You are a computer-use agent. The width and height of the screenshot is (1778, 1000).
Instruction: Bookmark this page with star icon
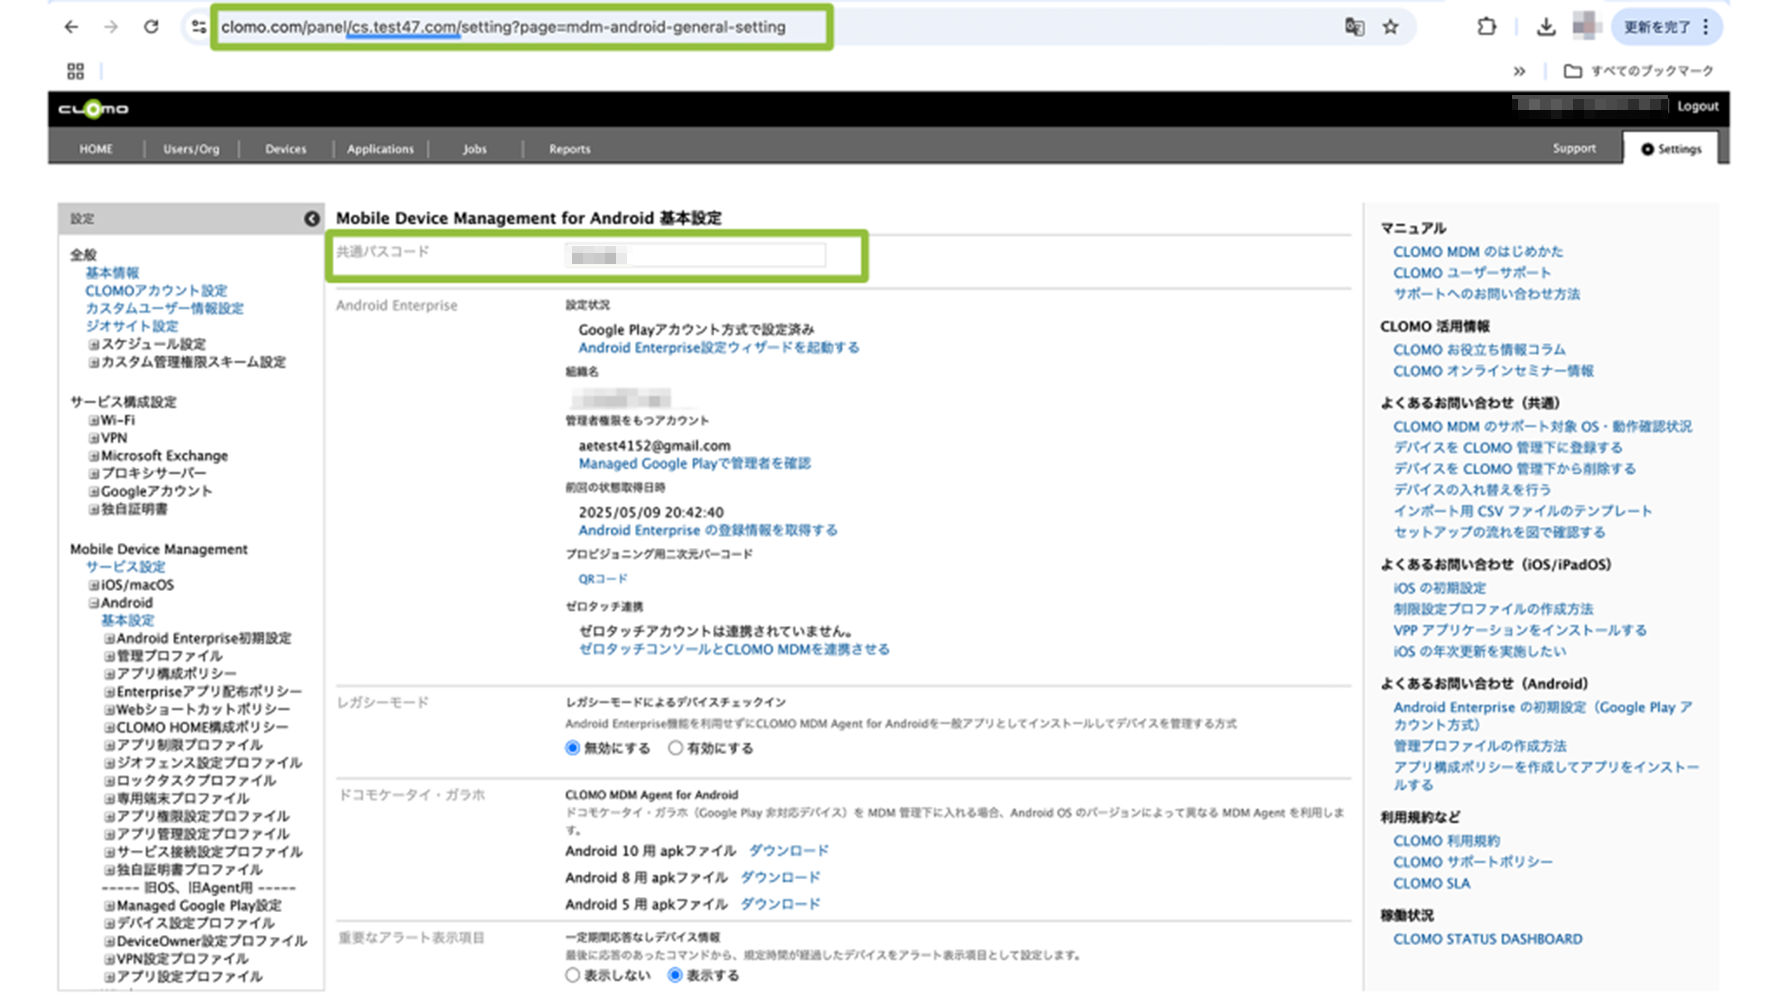[x=1390, y=27]
